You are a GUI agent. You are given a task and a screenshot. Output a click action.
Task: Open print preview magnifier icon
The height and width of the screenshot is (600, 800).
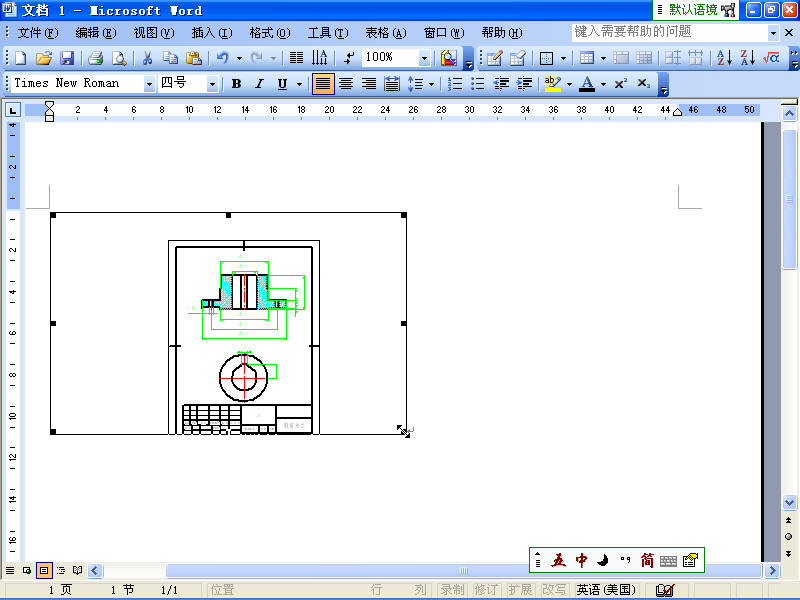pyautogui.click(x=119, y=58)
